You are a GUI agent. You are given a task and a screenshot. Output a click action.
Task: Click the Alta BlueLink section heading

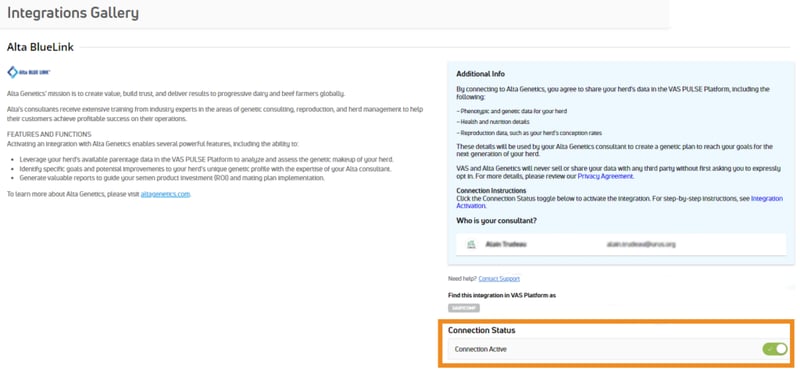40,47
